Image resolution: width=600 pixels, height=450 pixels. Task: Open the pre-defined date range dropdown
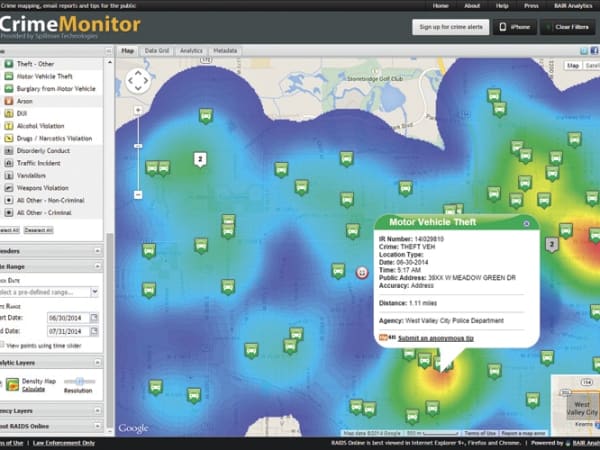[94, 291]
